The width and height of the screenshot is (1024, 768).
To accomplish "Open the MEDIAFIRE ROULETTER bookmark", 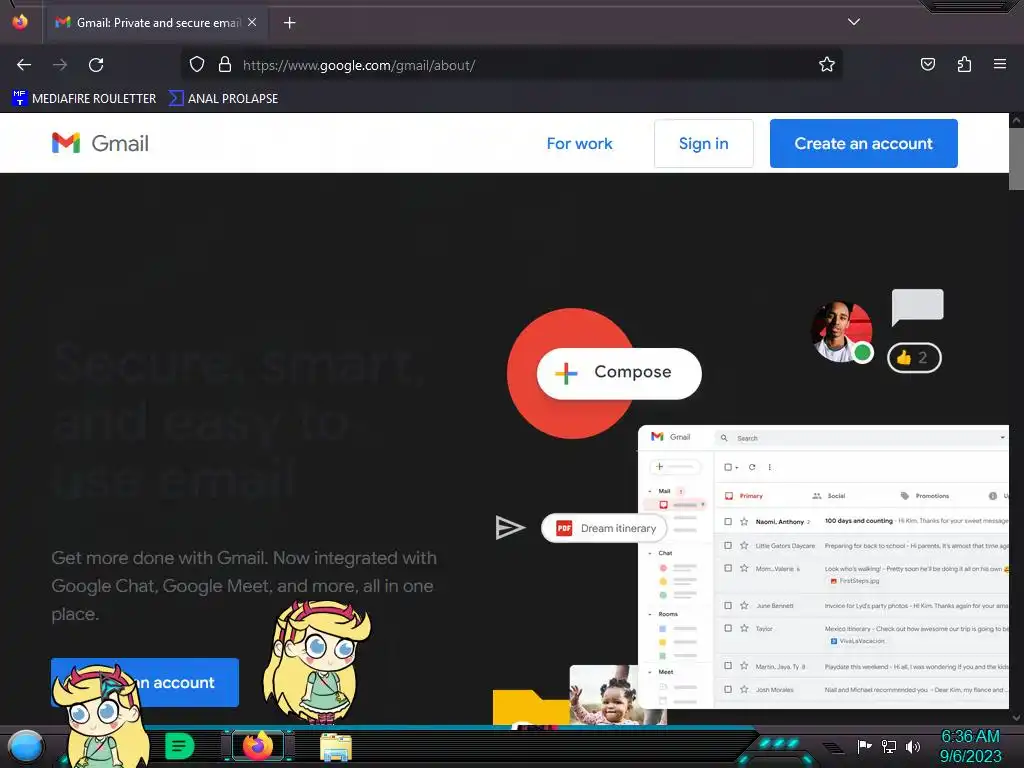I will click(x=84, y=99).
